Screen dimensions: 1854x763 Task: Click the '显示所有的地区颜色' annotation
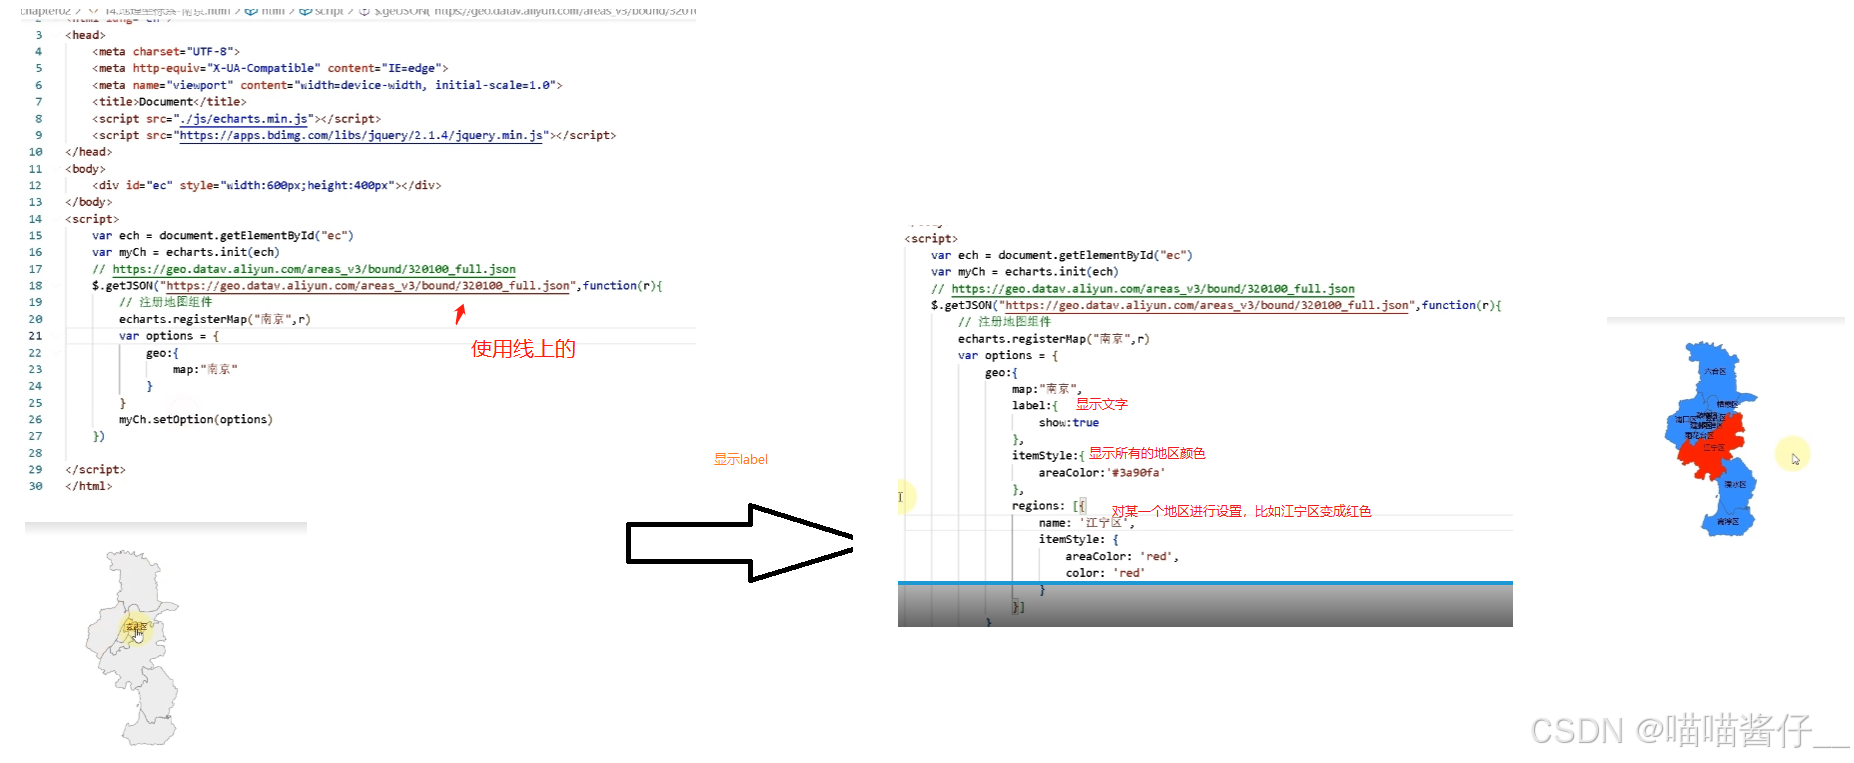pyautogui.click(x=1147, y=454)
